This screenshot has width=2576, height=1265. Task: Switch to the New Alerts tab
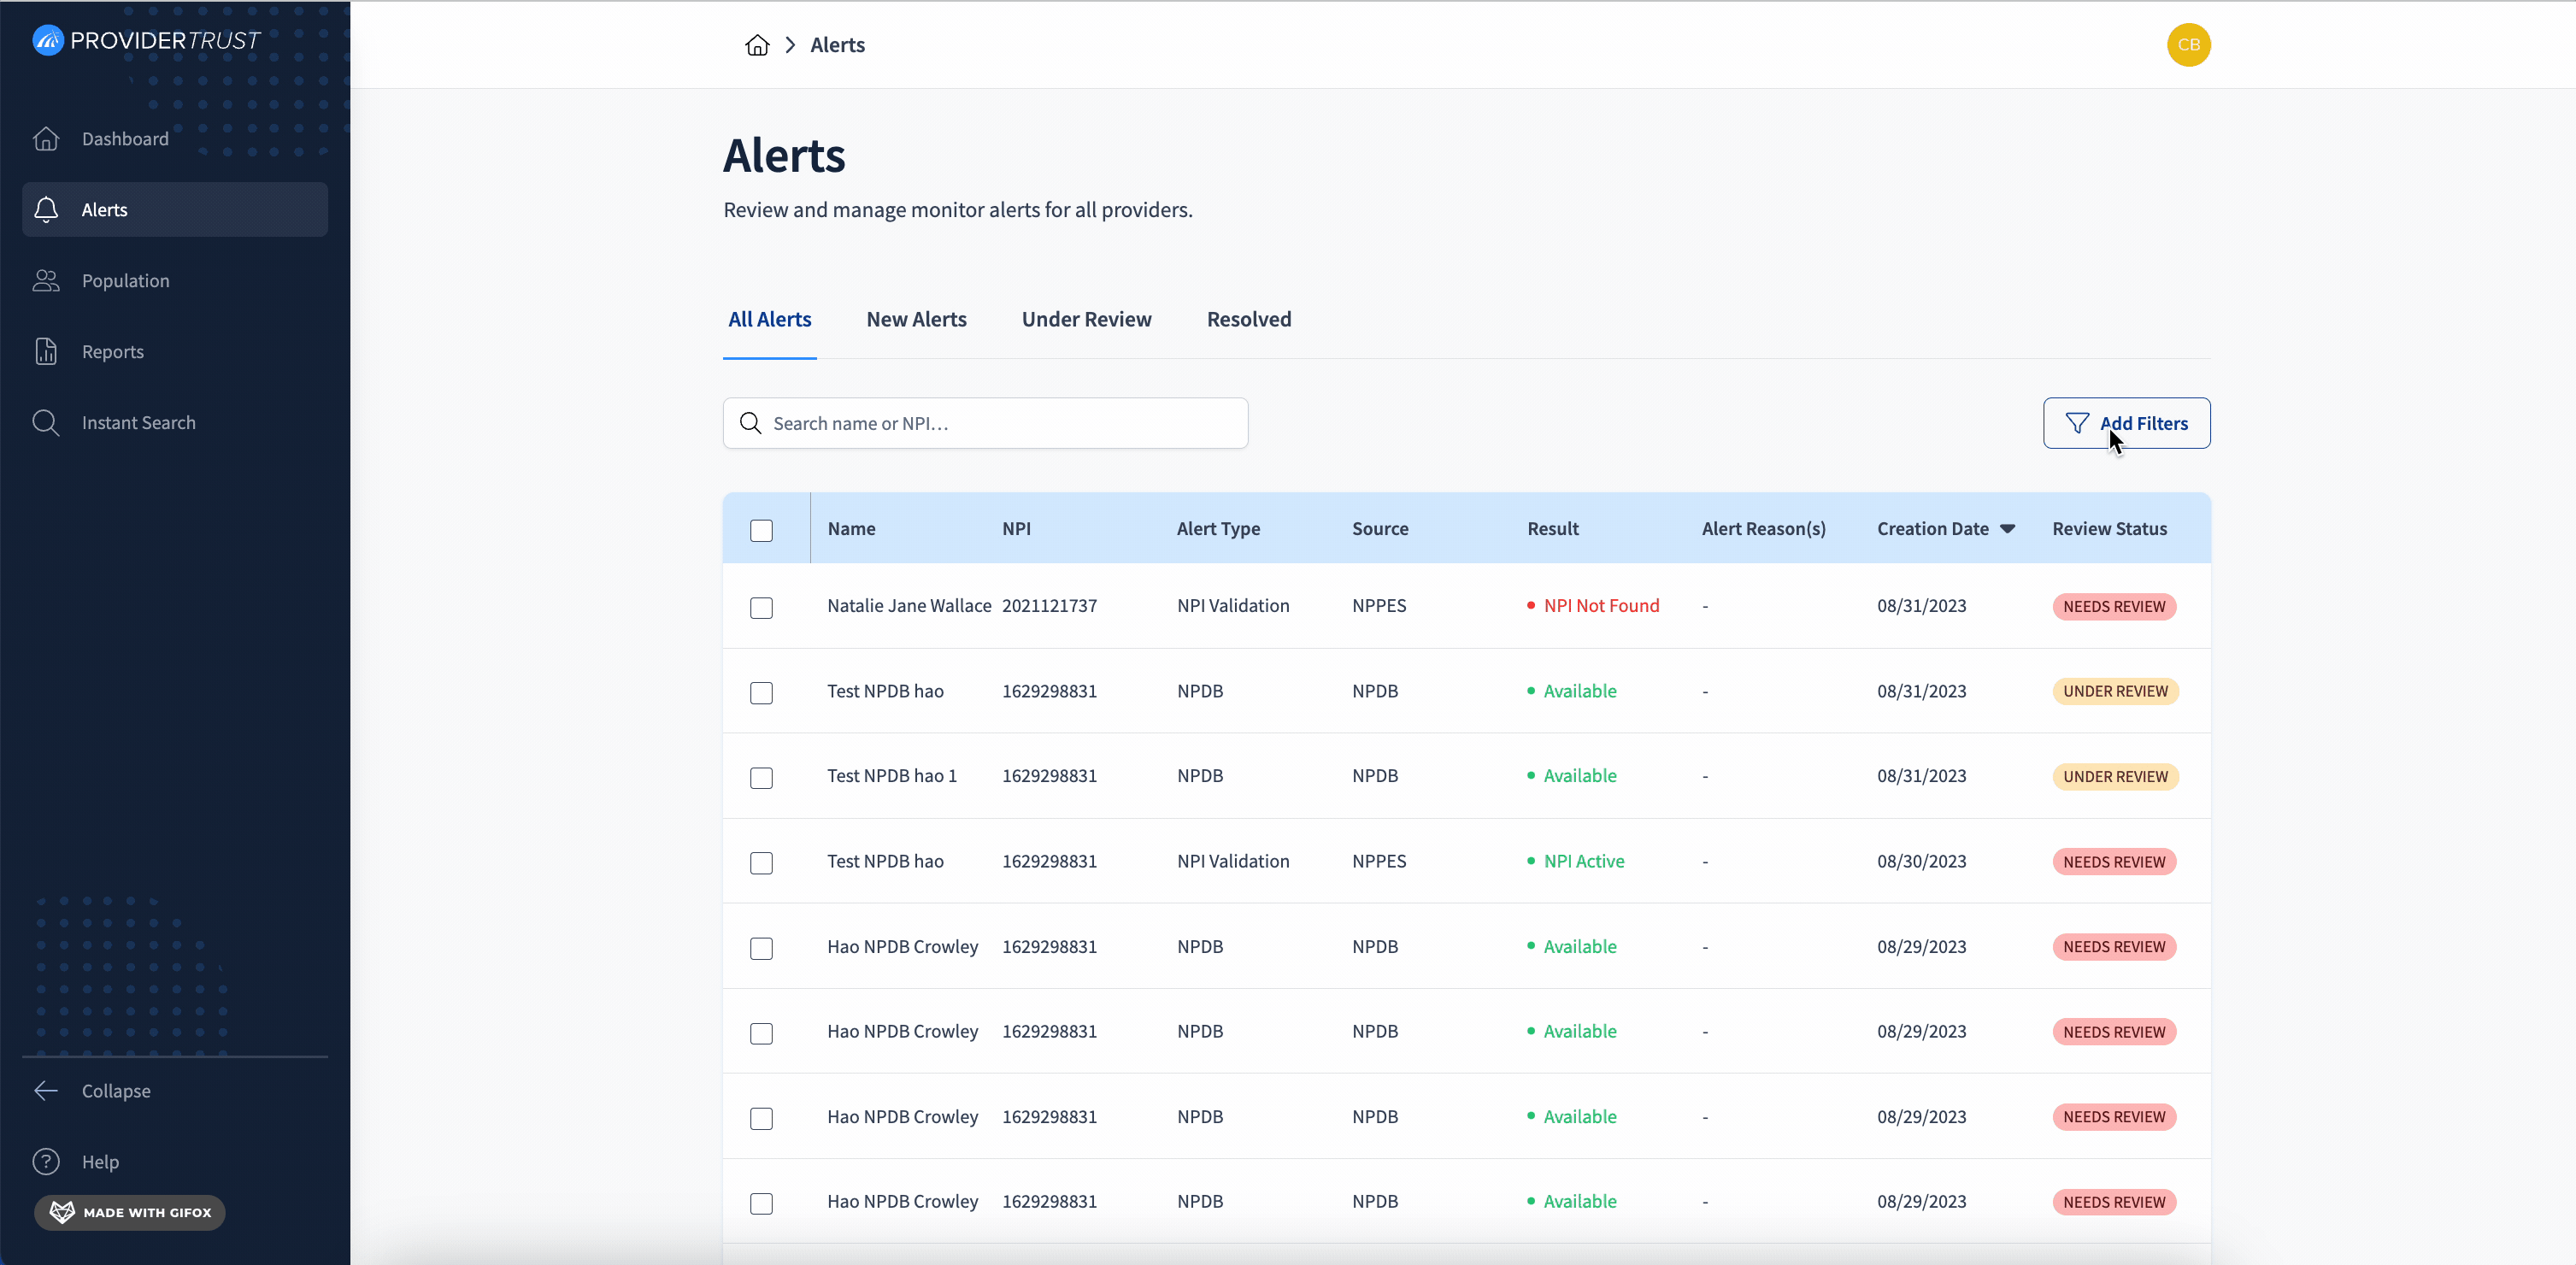pyautogui.click(x=916, y=319)
